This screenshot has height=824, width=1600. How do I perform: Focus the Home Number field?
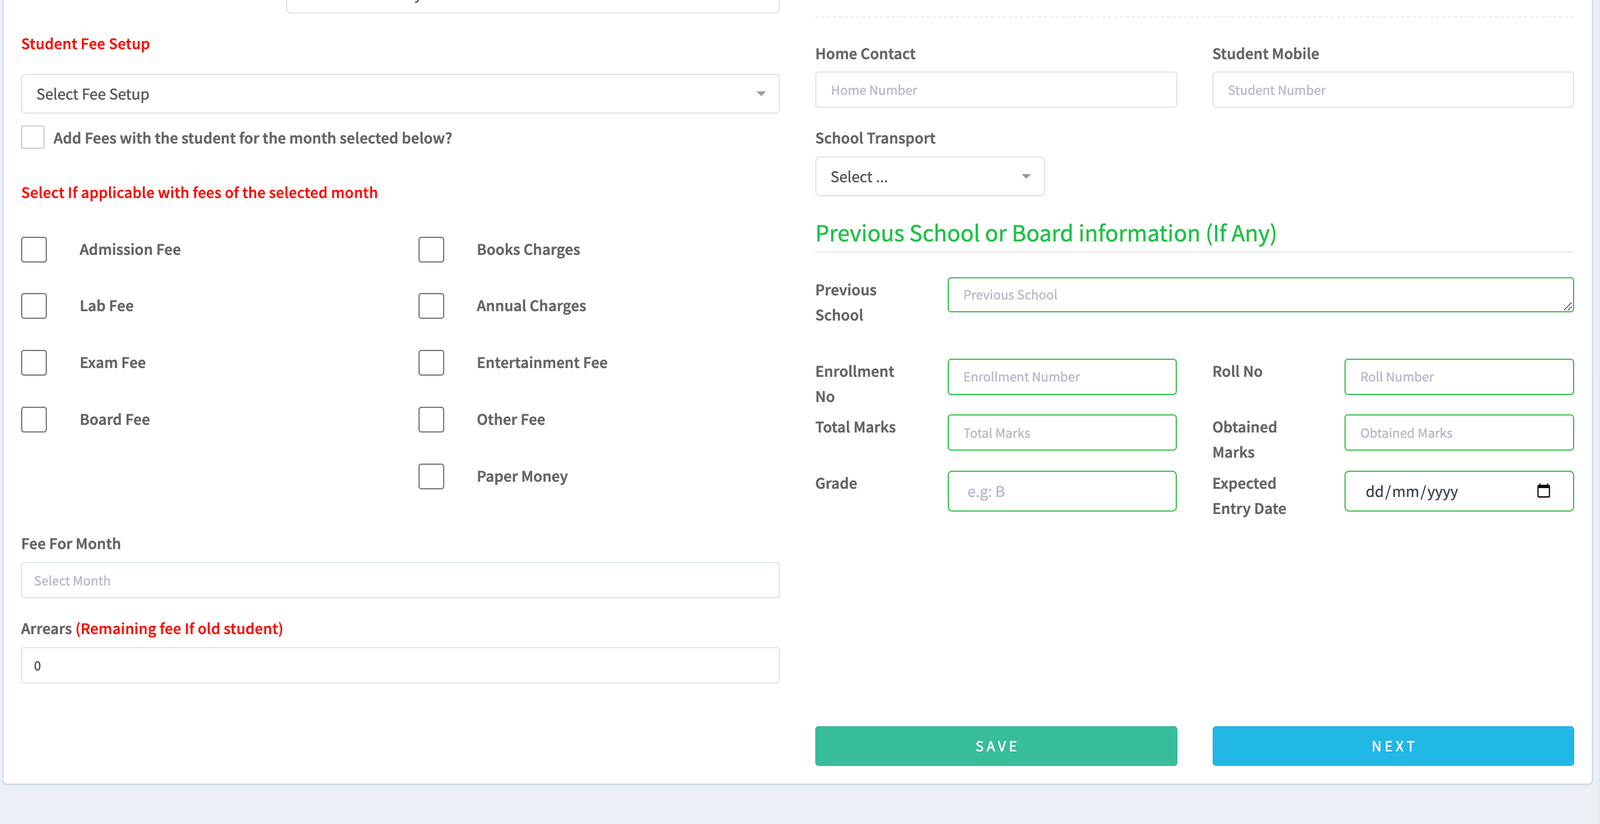coord(996,90)
